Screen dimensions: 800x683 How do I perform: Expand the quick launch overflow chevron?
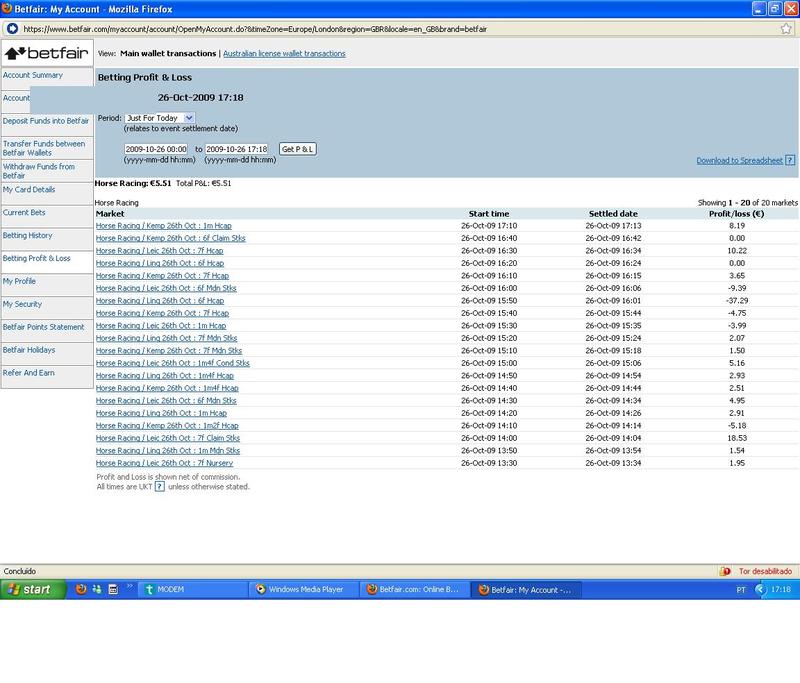(130, 586)
